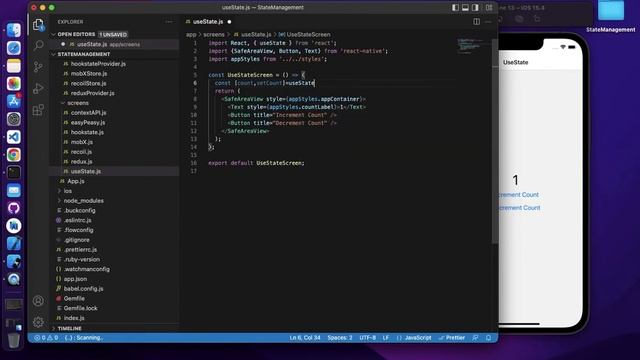This screenshot has height=360, width=640.
Task: Click the app breadcrumb segment
Action: tap(191, 35)
